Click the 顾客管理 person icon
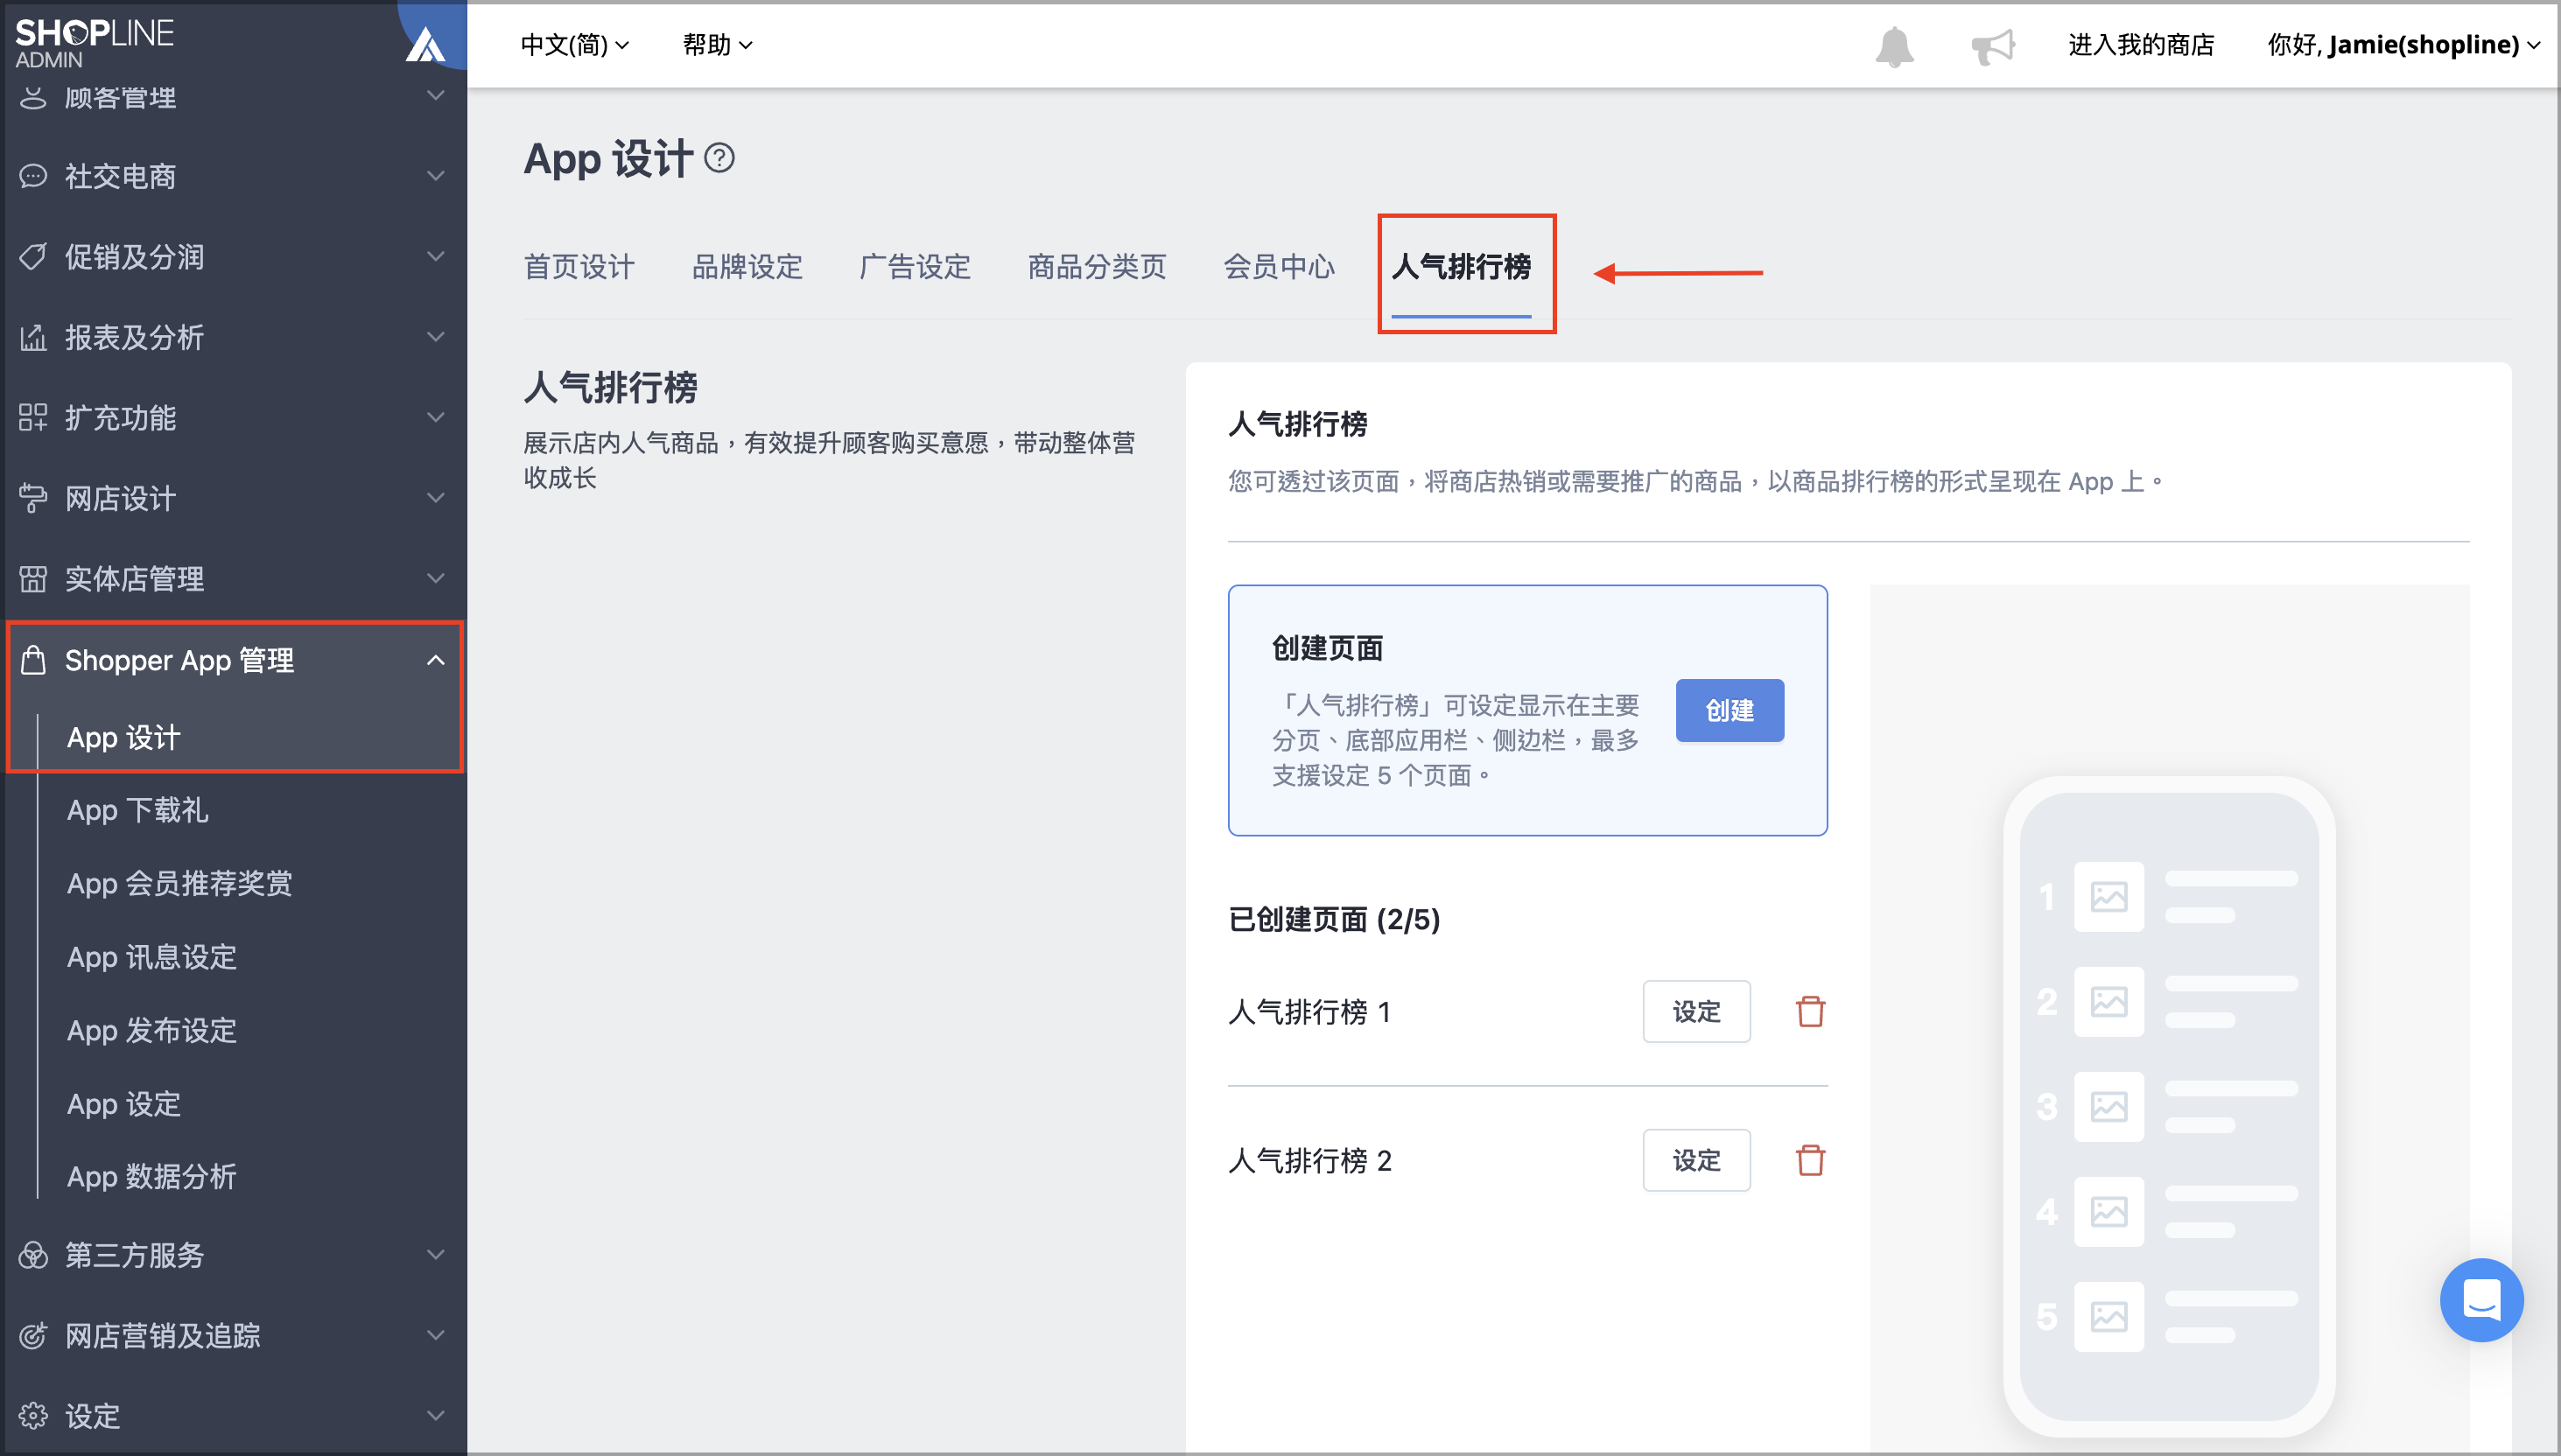This screenshot has height=1456, width=2561. pos(33,97)
